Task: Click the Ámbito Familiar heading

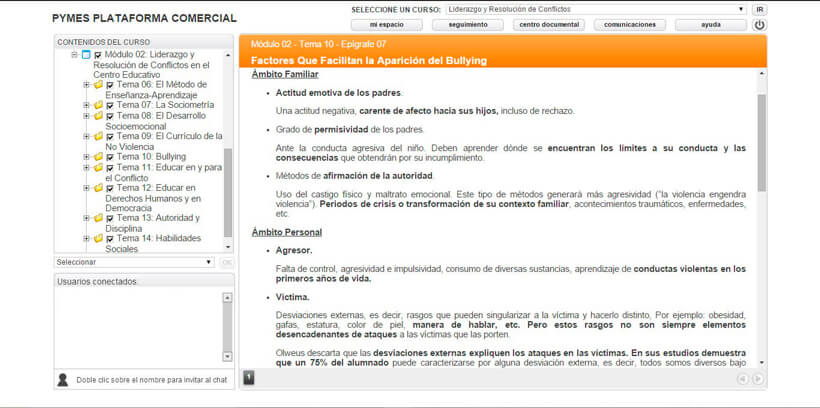Action: 285,74
